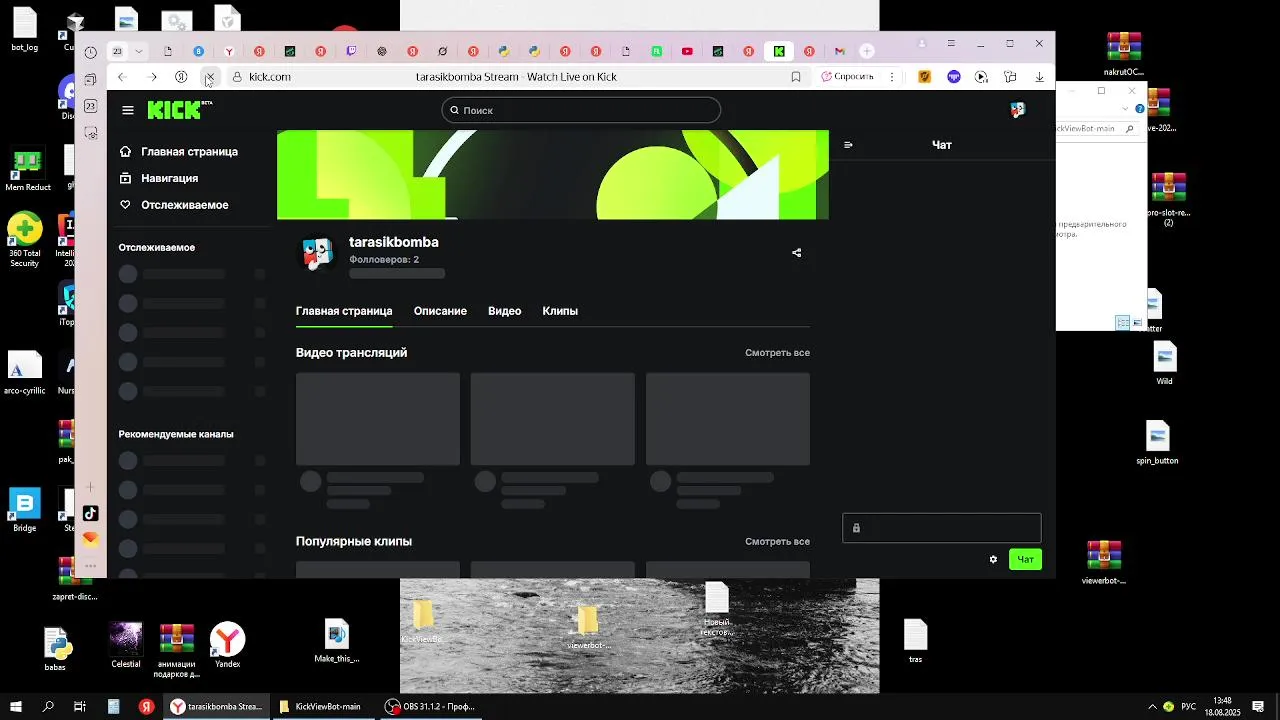Open Навигация in the Kick sidebar
This screenshot has width=1280, height=720.
coord(158,178)
